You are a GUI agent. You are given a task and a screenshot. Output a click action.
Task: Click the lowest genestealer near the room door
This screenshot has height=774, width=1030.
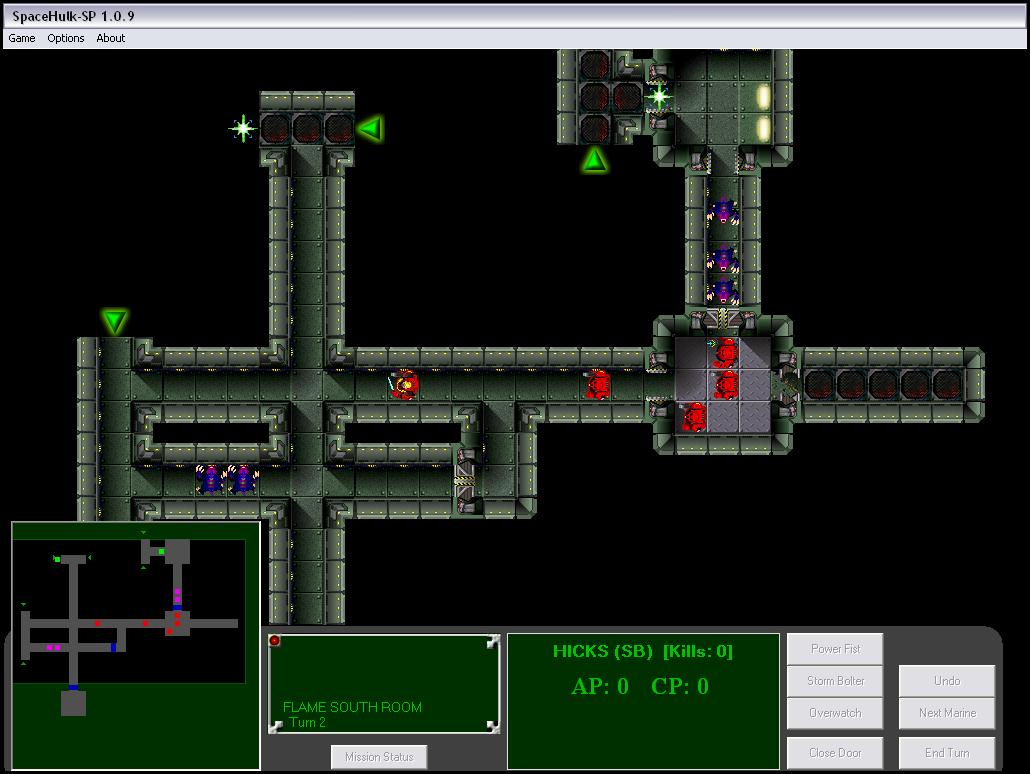pos(723,290)
